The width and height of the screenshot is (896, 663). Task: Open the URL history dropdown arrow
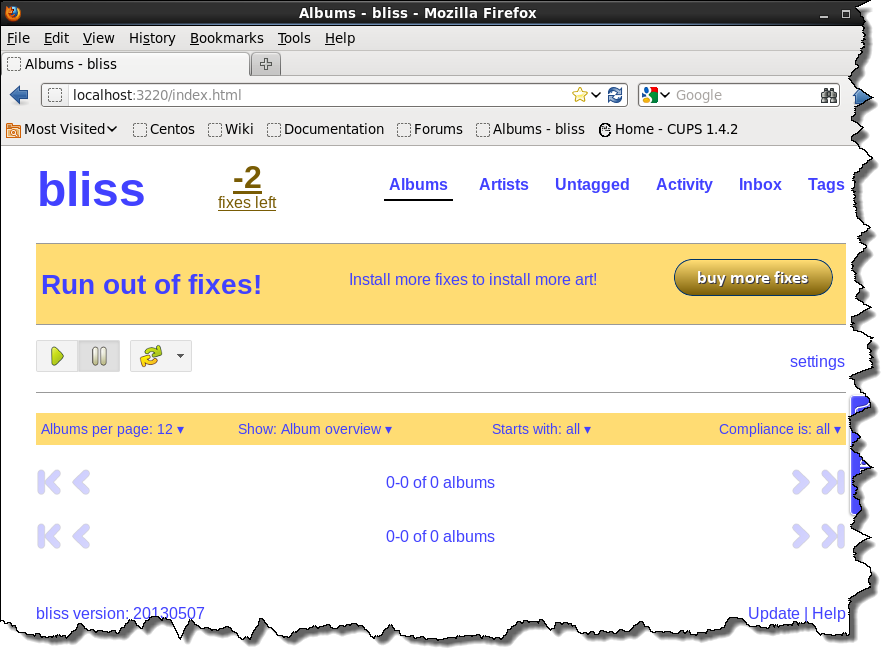(596, 95)
